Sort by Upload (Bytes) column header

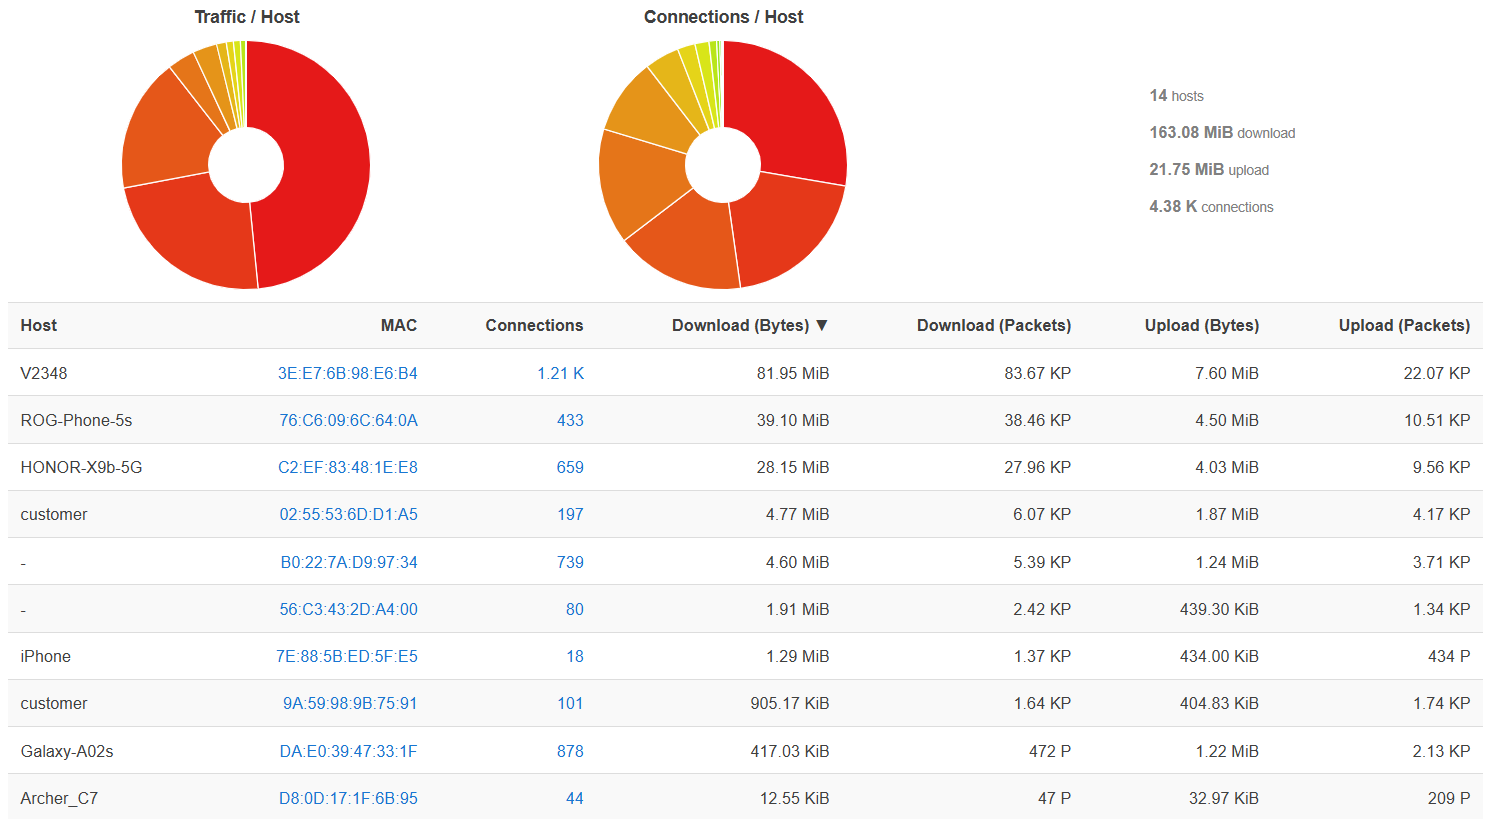coord(1202,325)
